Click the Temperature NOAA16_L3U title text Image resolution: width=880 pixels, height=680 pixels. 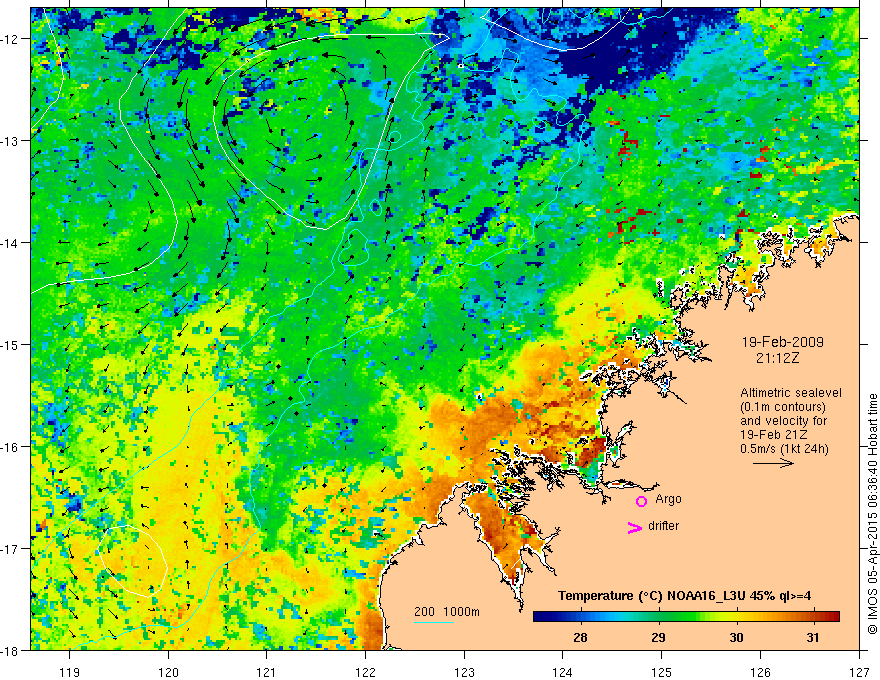pos(684,595)
